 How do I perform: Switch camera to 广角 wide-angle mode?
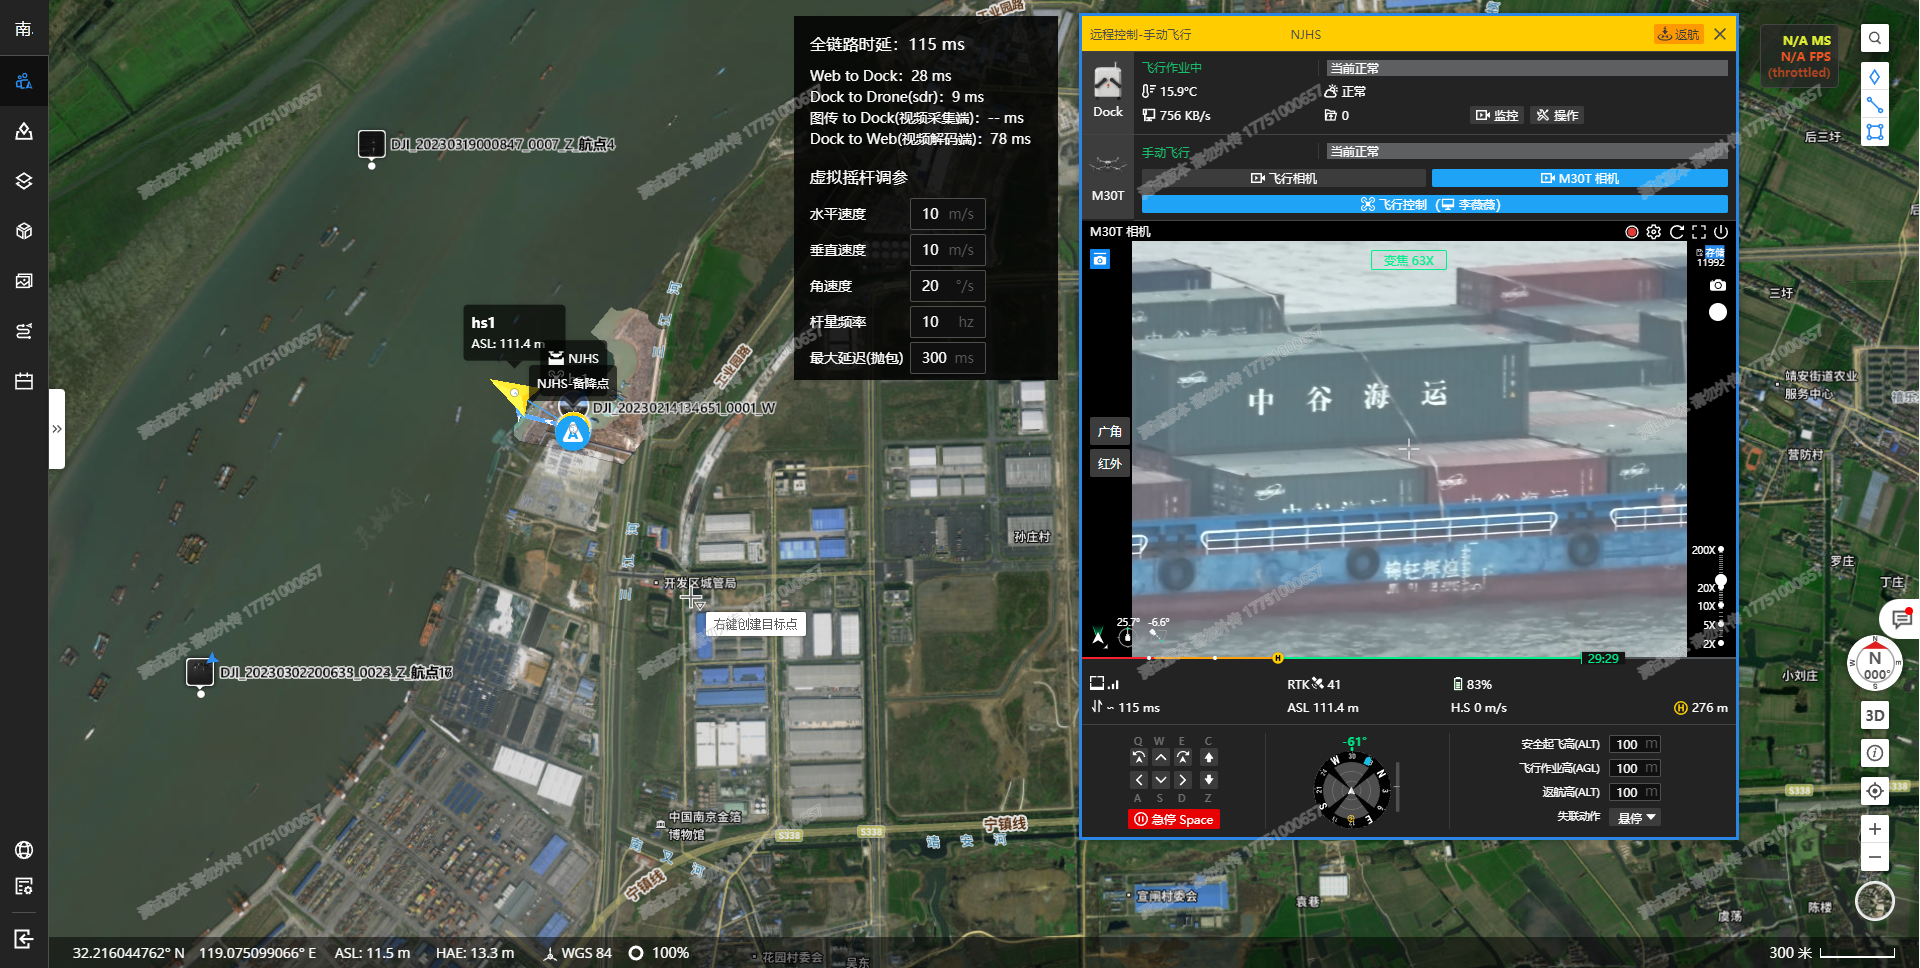tap(1109, 431)
